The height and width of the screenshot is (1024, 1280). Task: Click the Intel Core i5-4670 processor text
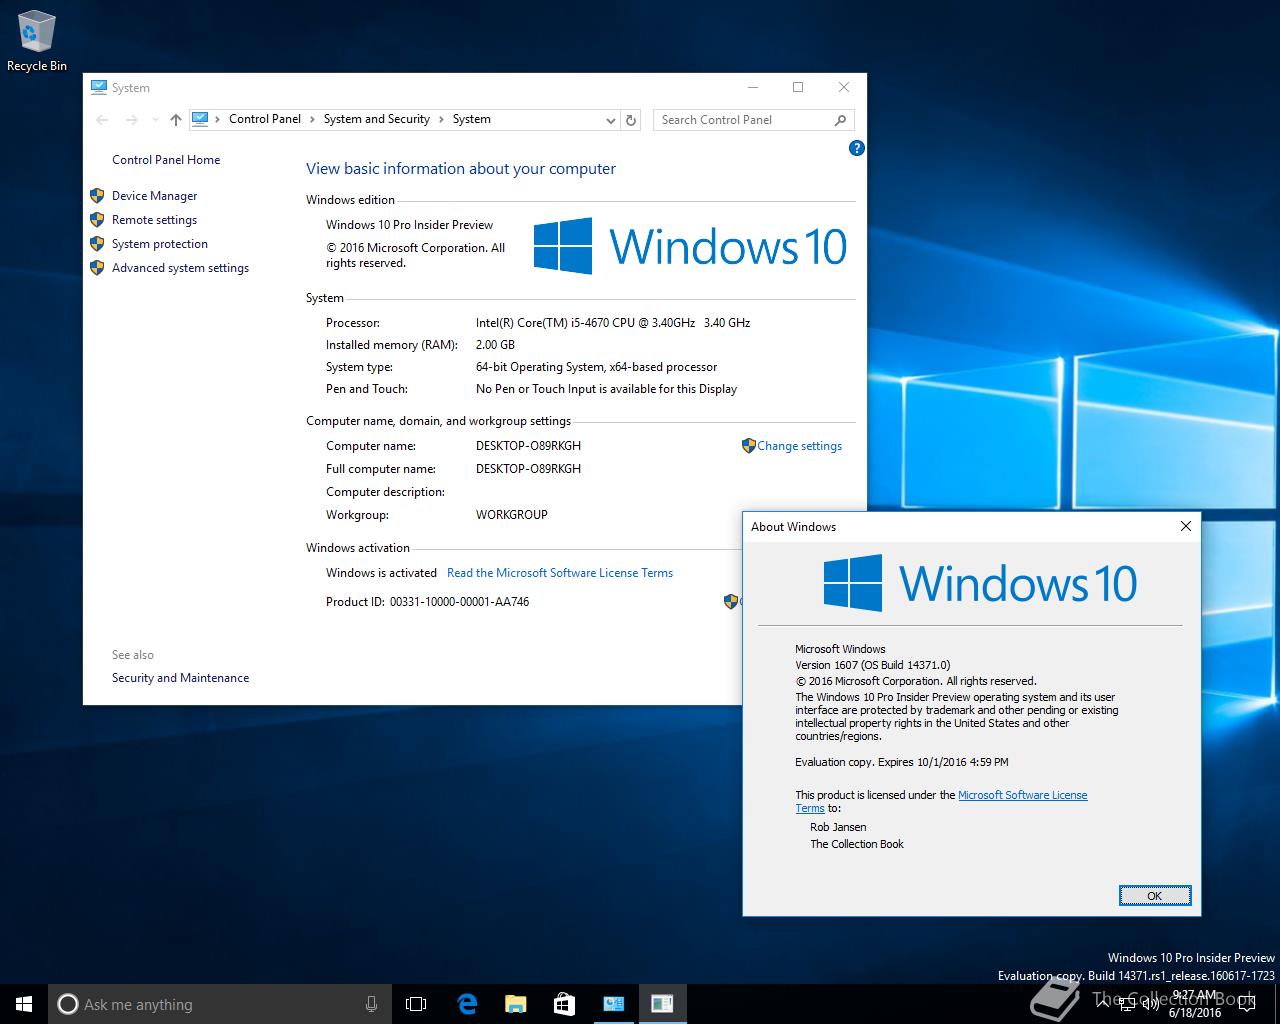click(x=613, y=323)
